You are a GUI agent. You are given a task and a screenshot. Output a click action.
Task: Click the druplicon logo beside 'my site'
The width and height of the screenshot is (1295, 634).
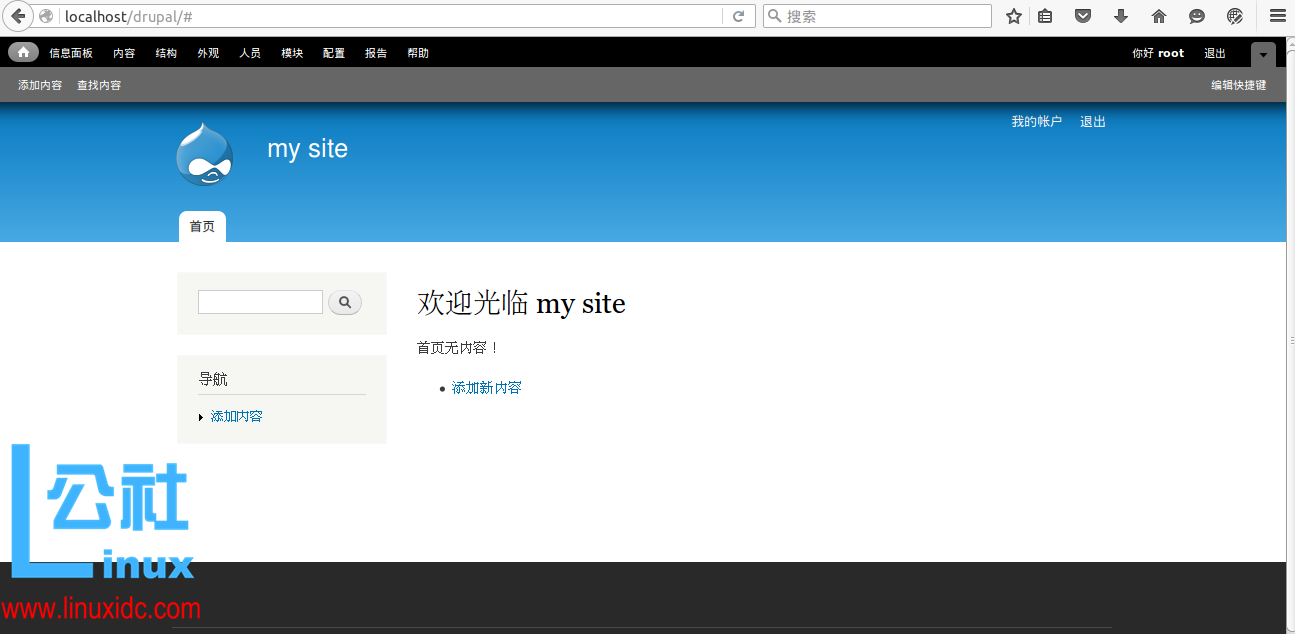pos(205,153)
